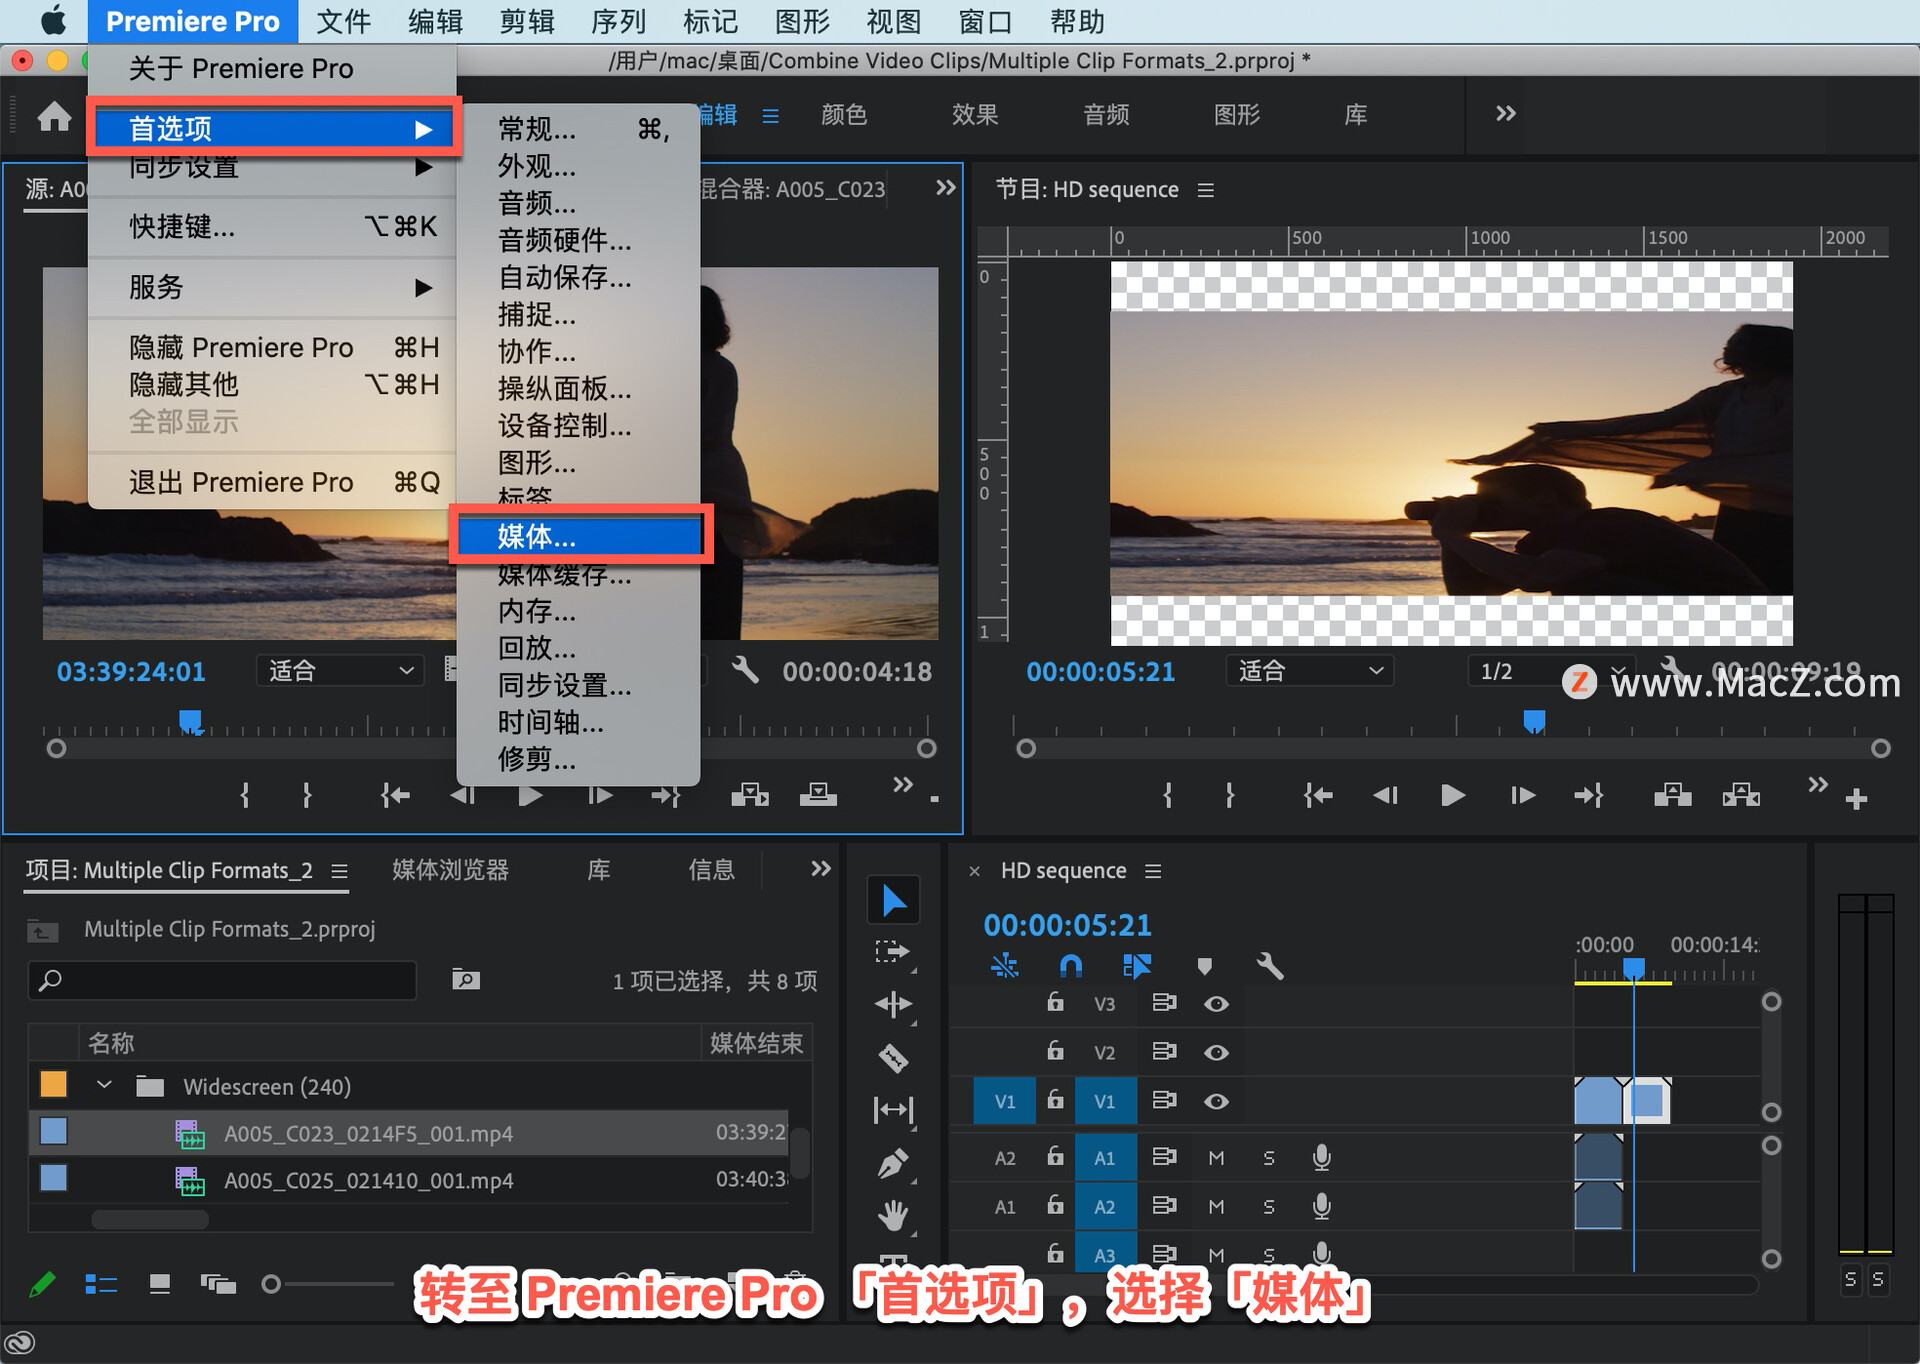Click the project panel search field

pos(223,980)
